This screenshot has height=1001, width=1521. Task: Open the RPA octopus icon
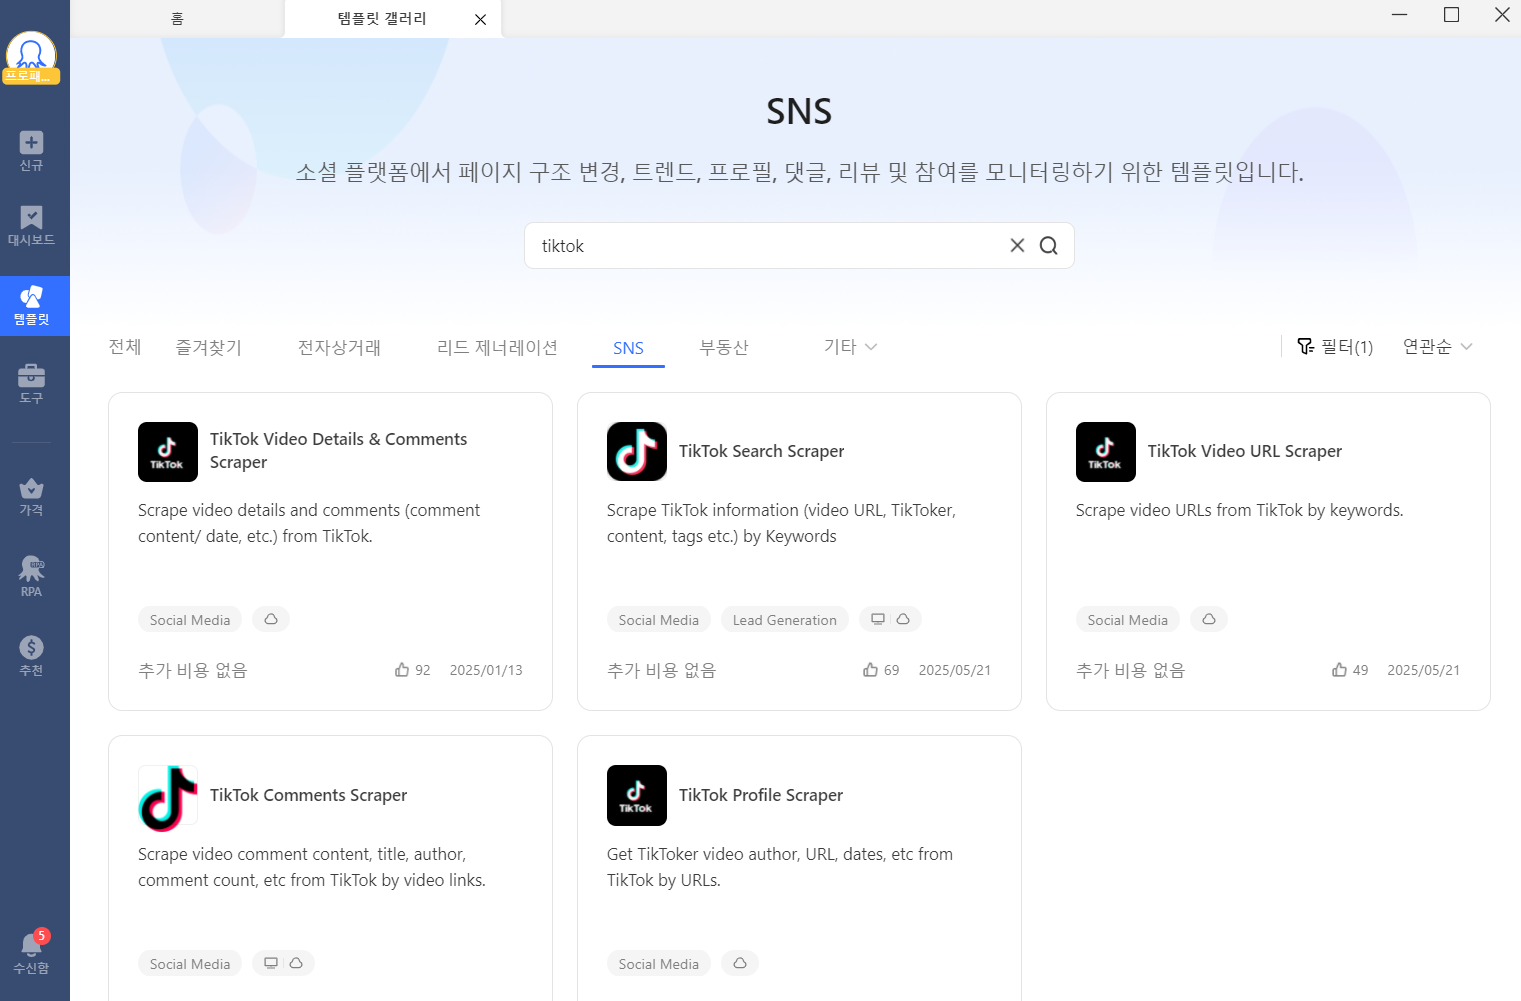[31, 576]
